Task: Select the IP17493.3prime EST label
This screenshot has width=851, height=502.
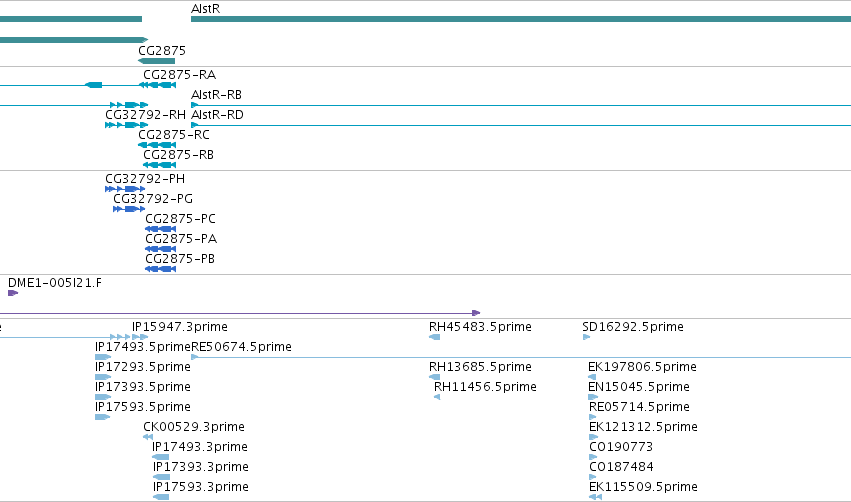Action: (x=200, y=447)
